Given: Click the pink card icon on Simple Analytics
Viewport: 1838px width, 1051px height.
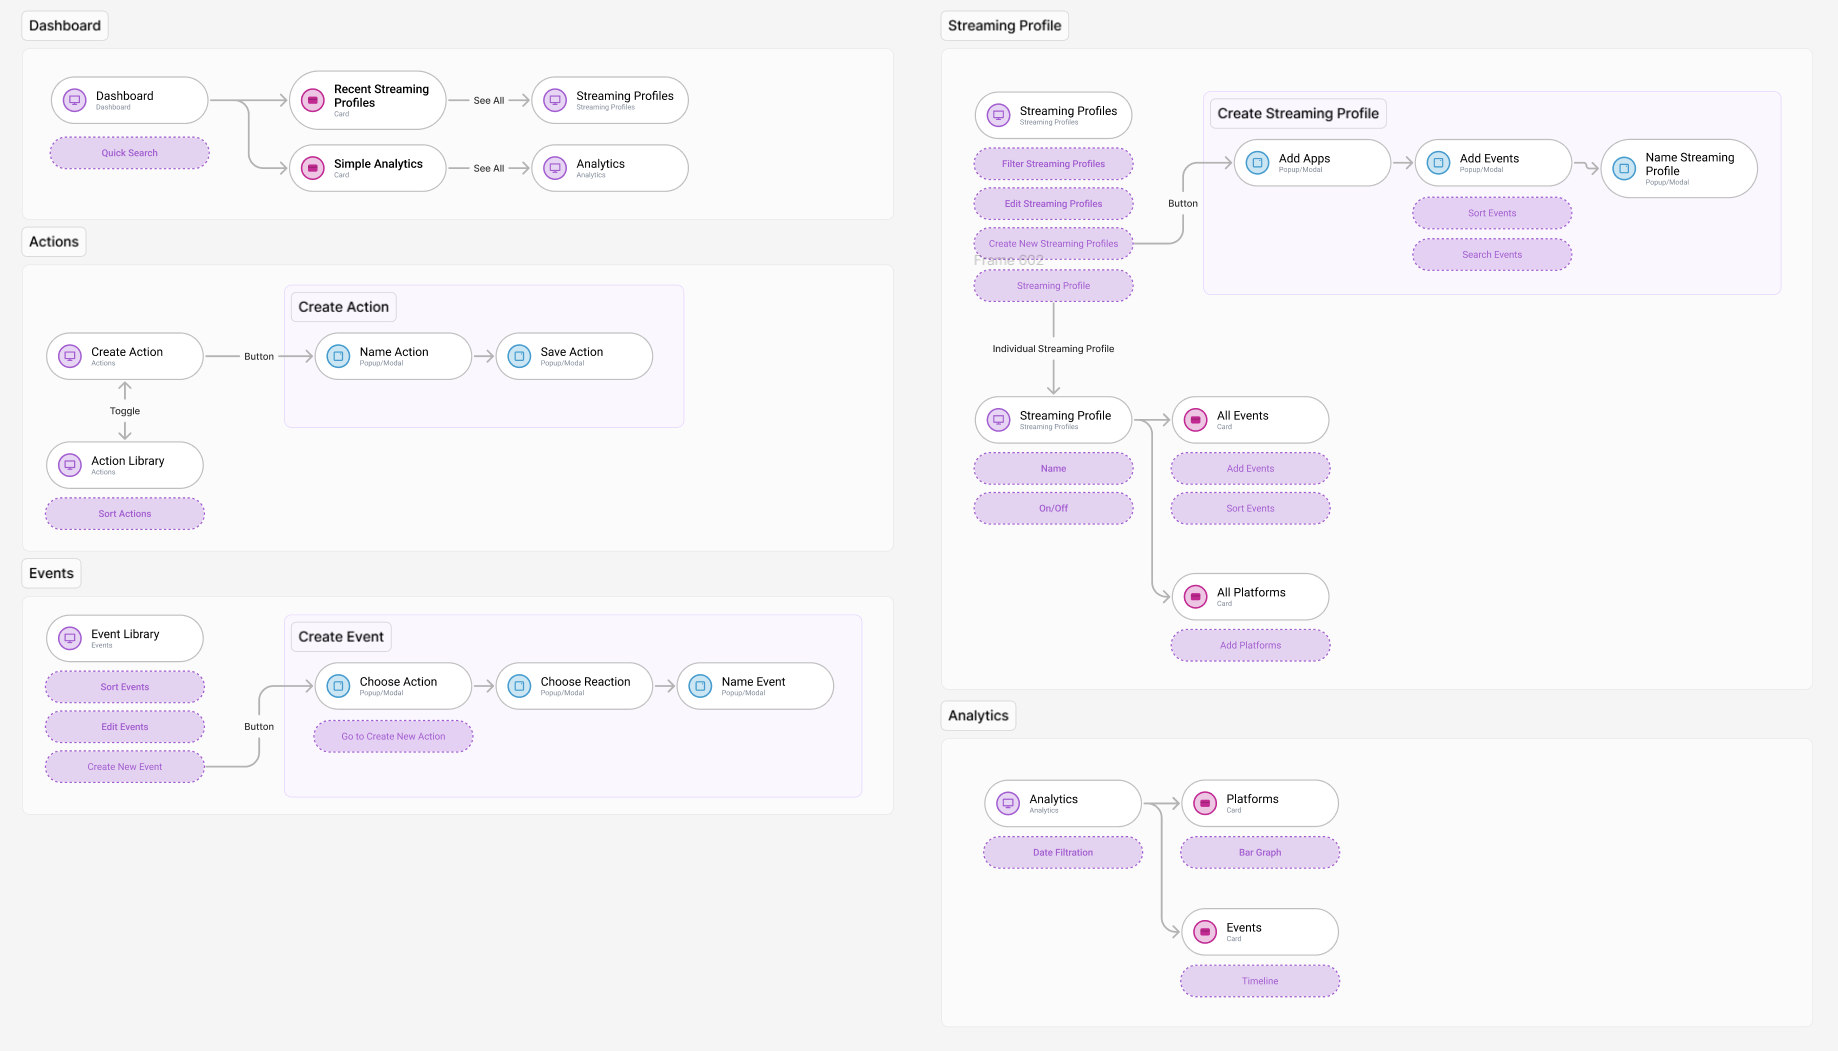Looking at the screenshot, I should pos(313,168).
